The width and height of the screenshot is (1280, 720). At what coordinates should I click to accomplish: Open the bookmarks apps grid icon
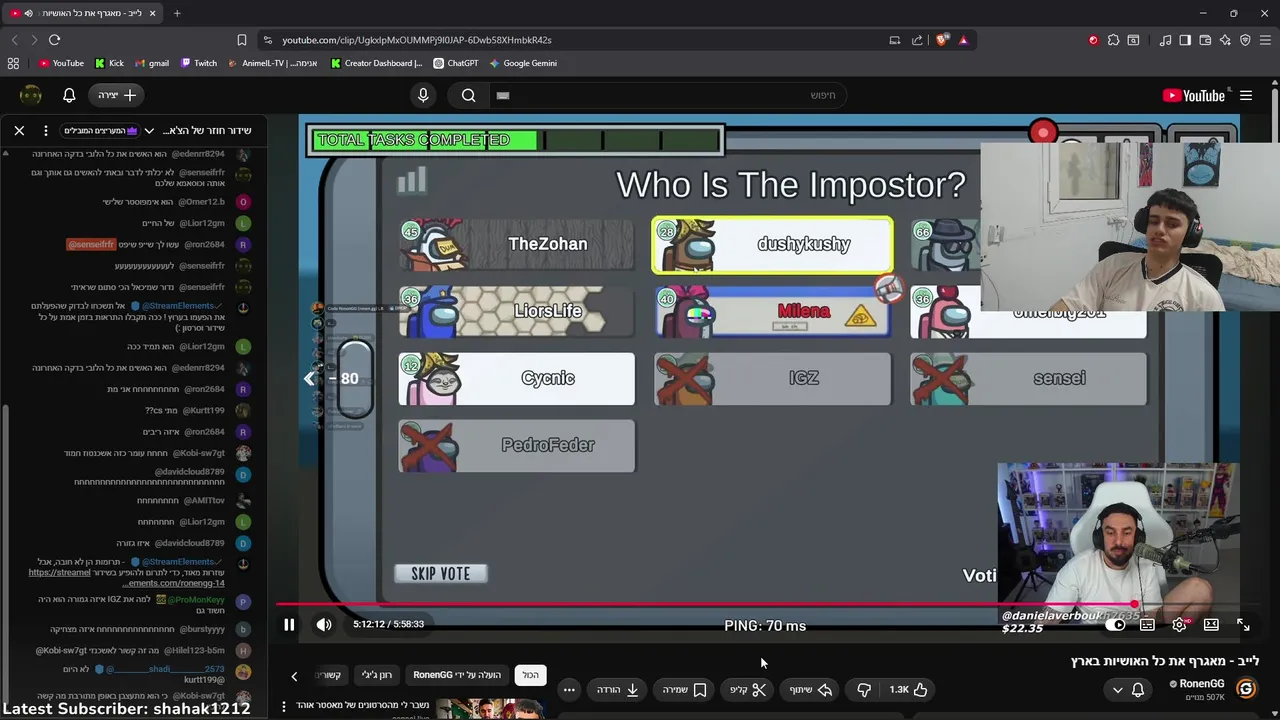[13, 63]
